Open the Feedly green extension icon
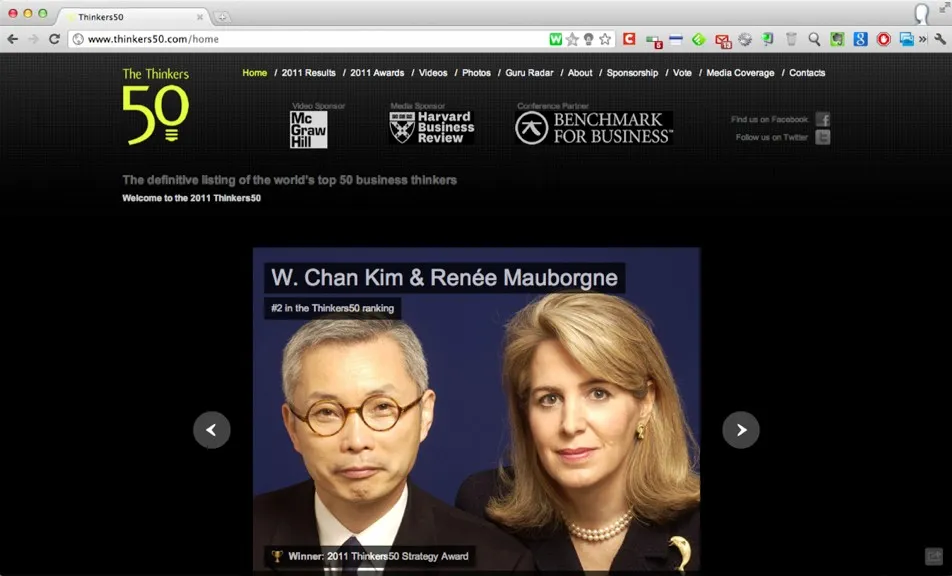The image size is (952, 576). pyautogui.click(x=699, y=39)
